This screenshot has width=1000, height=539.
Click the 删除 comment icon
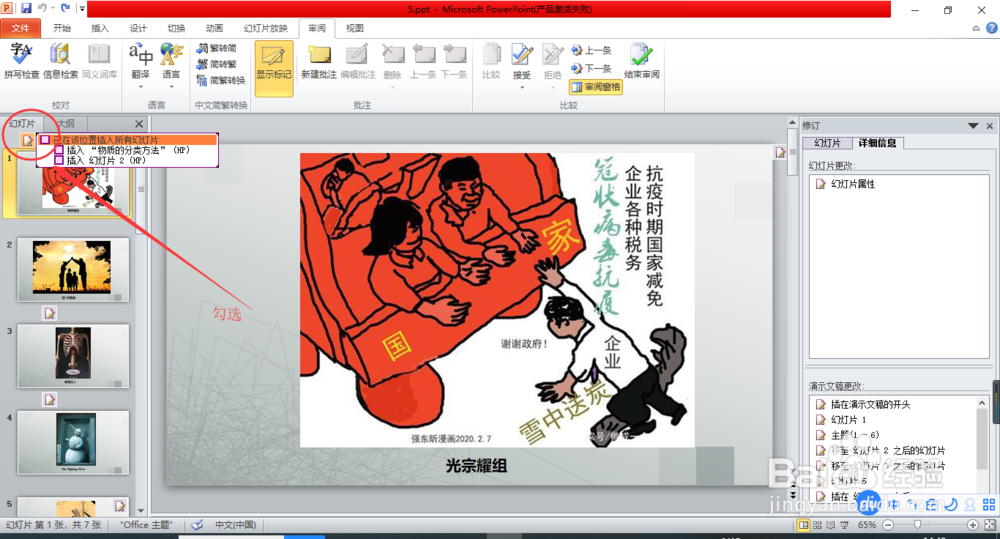[x=392, y=54]
